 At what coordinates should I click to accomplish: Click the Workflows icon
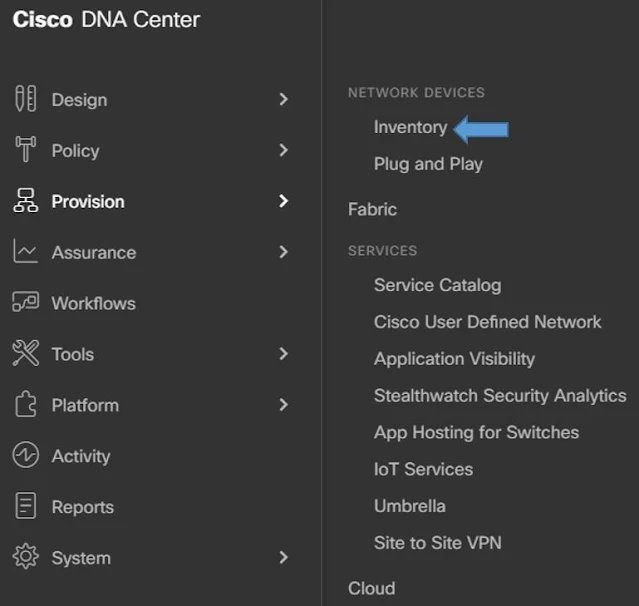[x=25, y=303]
